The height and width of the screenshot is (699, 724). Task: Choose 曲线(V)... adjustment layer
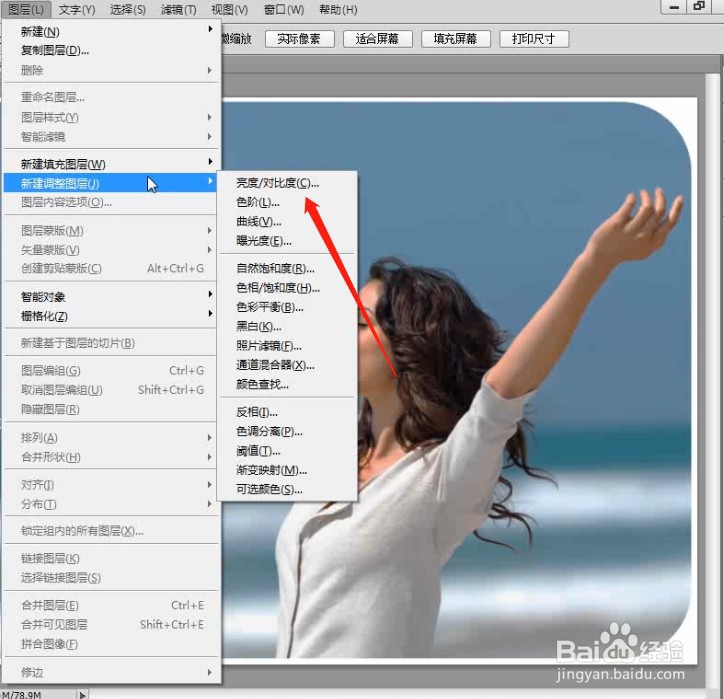(x=287, y=222)
